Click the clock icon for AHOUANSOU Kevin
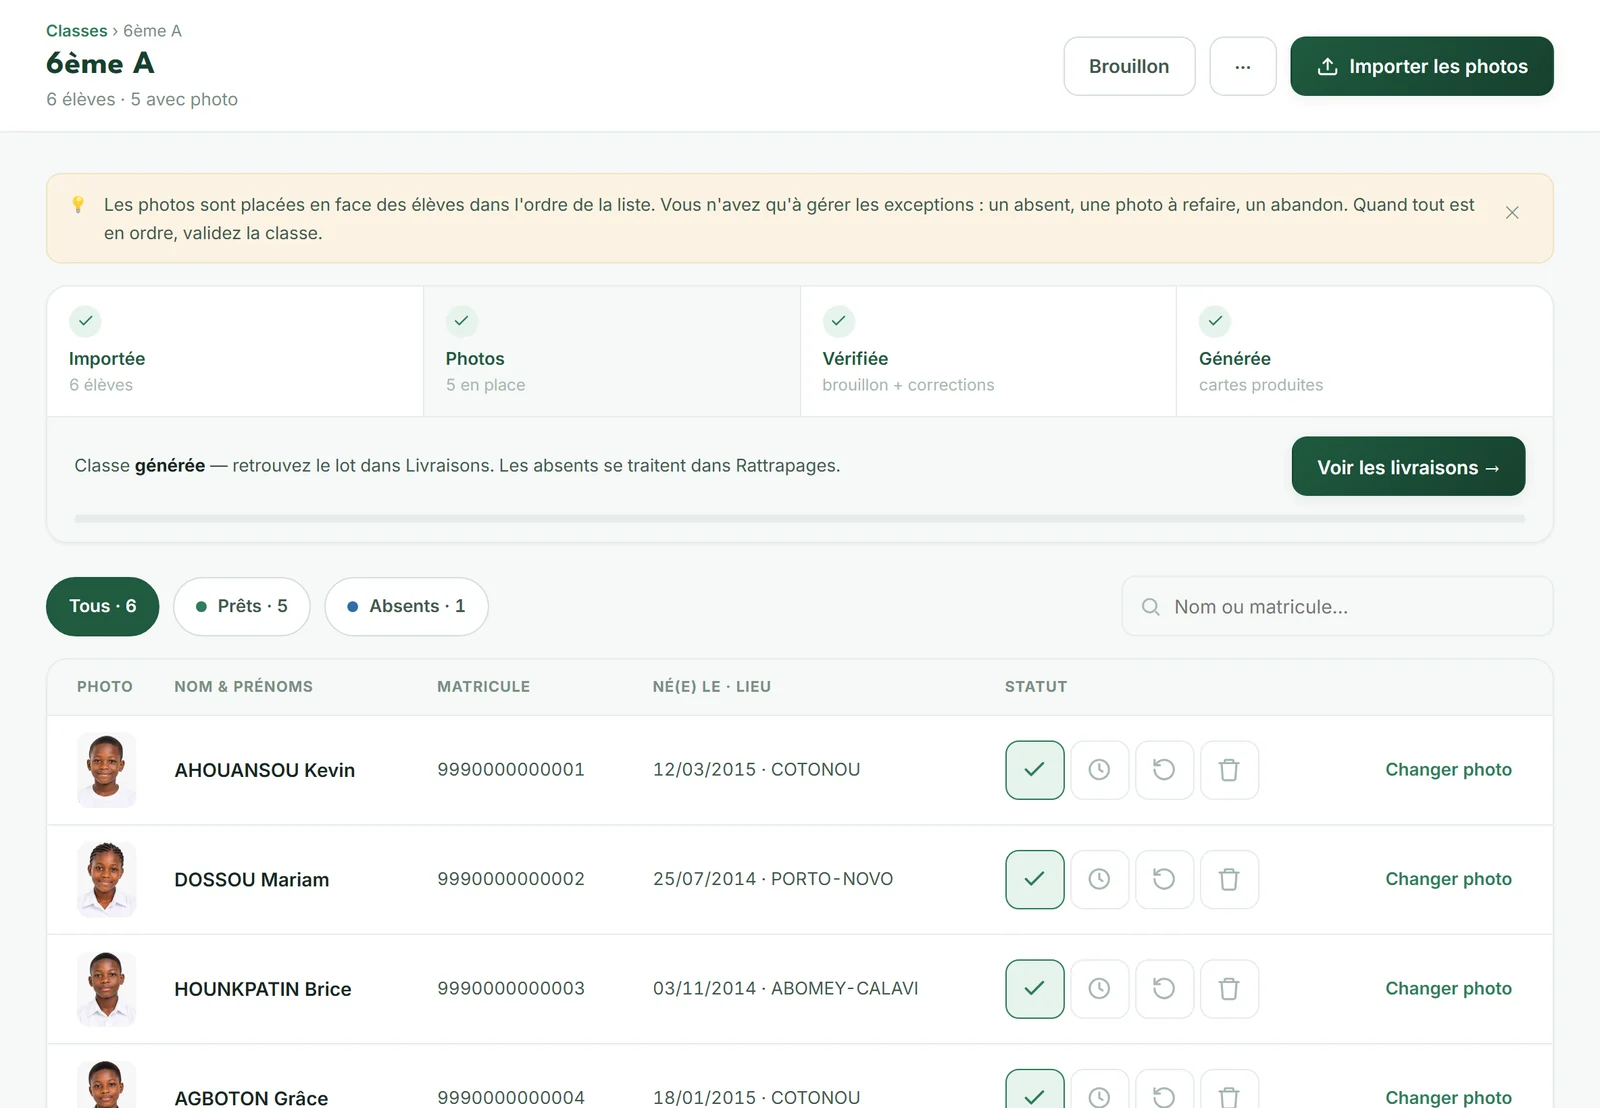The image size is (1600, 1108). (1099, 770)
